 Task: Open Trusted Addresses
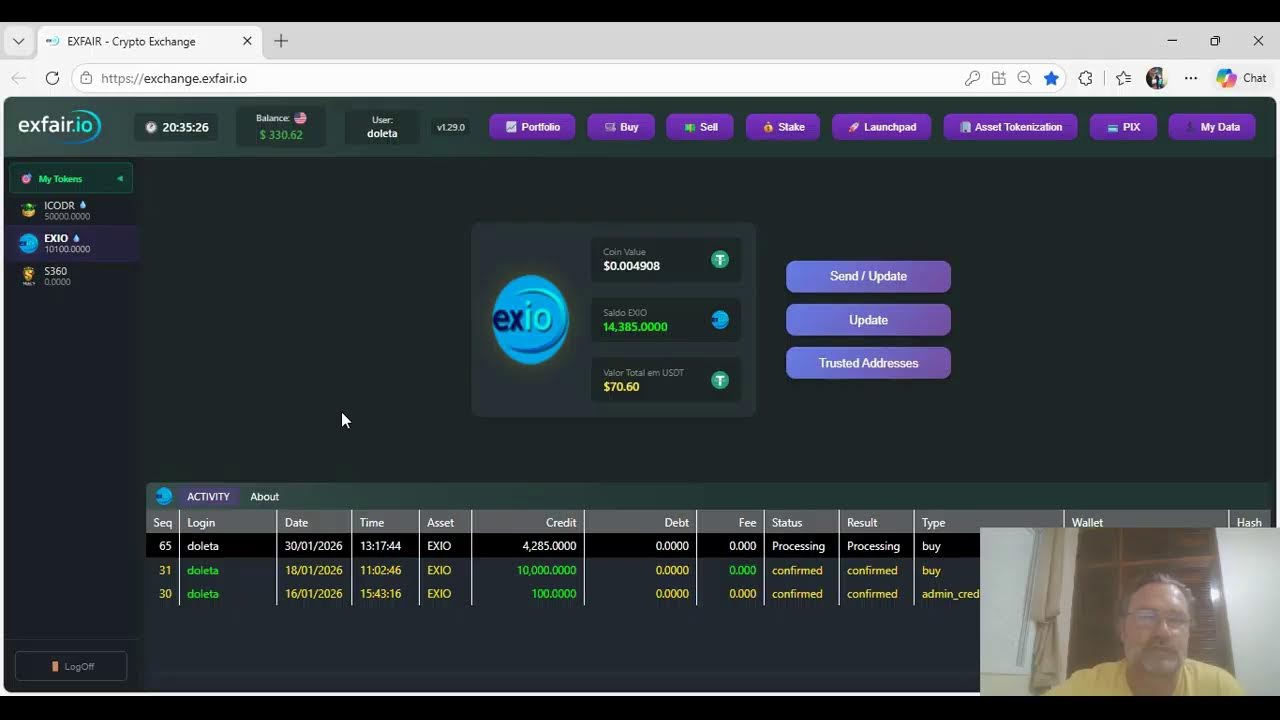(868, 363)
